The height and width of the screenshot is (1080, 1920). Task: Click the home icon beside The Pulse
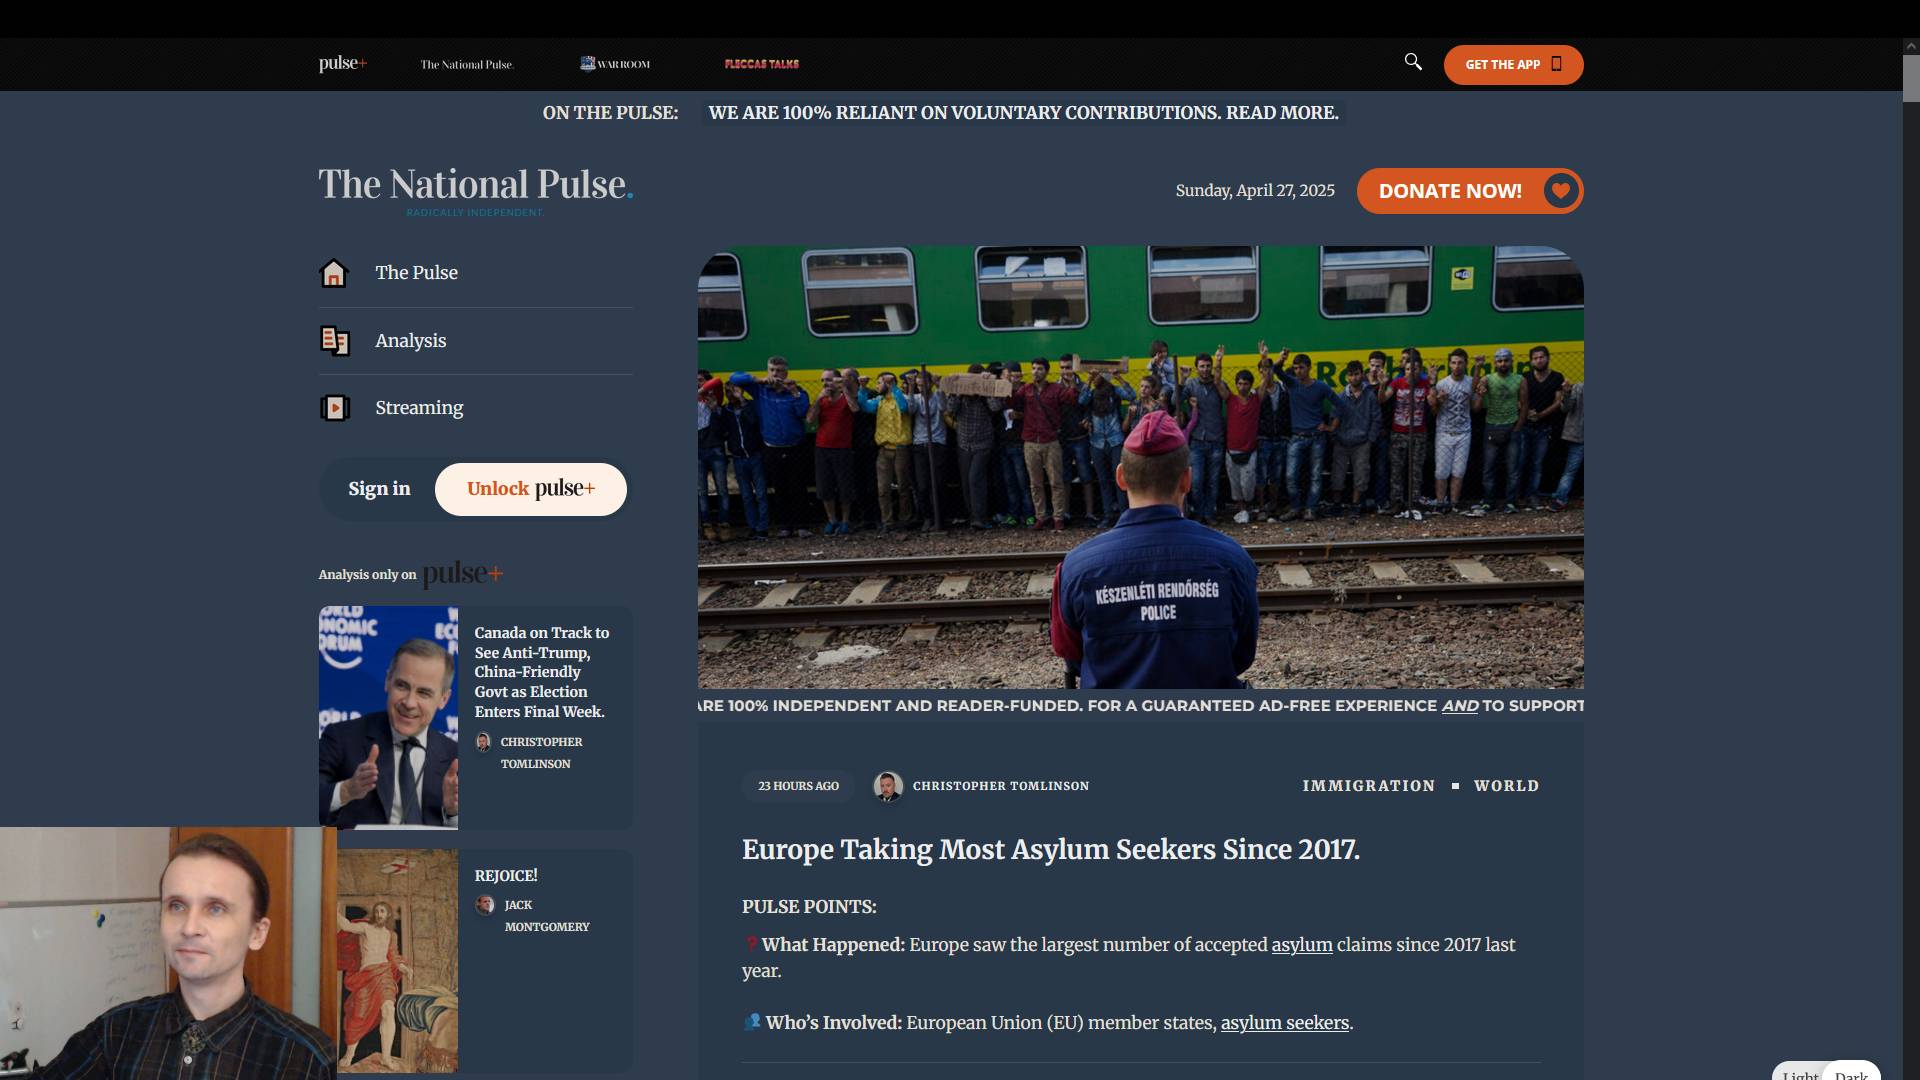click(334, 273)
